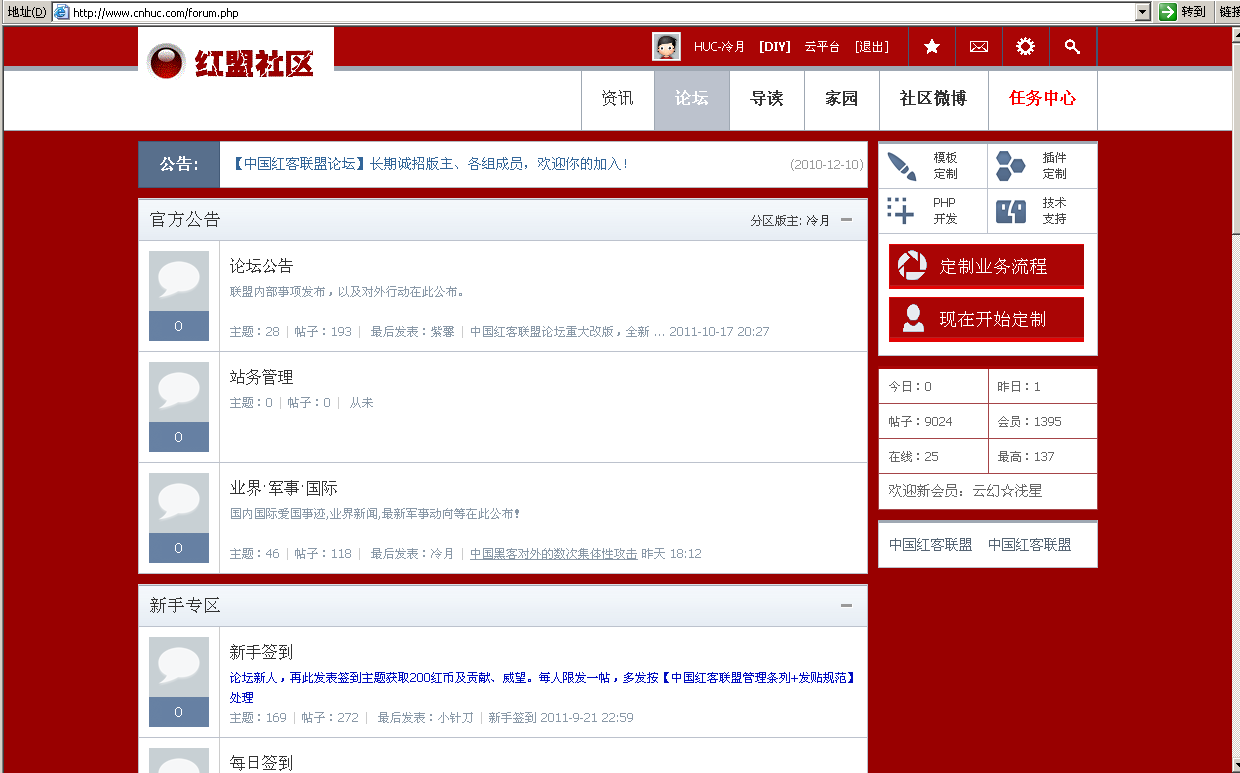Open the 论坛公告 speech-bubble forum icon
This screenshot has width=1240, height=773.
pos(178,279)
